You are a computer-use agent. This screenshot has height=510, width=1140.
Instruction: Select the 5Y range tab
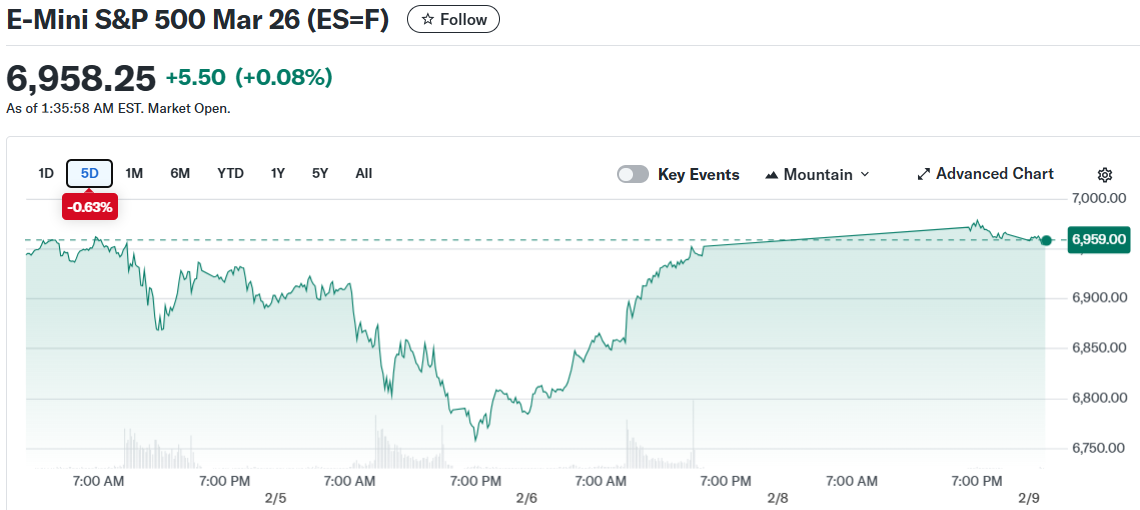[x=320, y=173]
